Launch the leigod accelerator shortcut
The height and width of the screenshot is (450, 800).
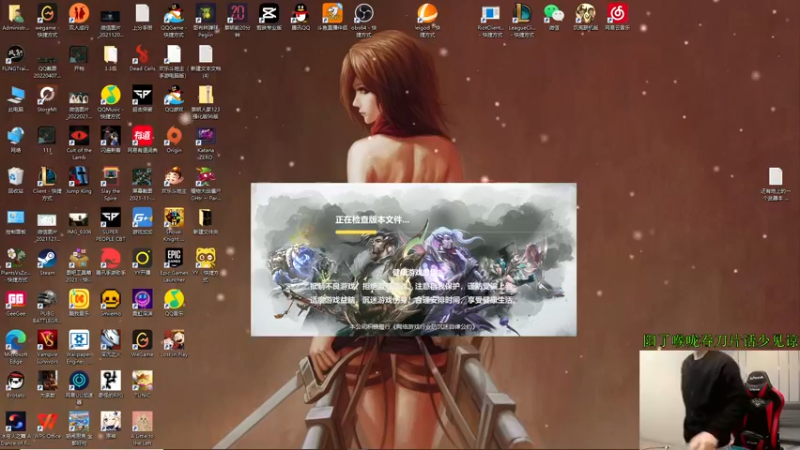427,14
